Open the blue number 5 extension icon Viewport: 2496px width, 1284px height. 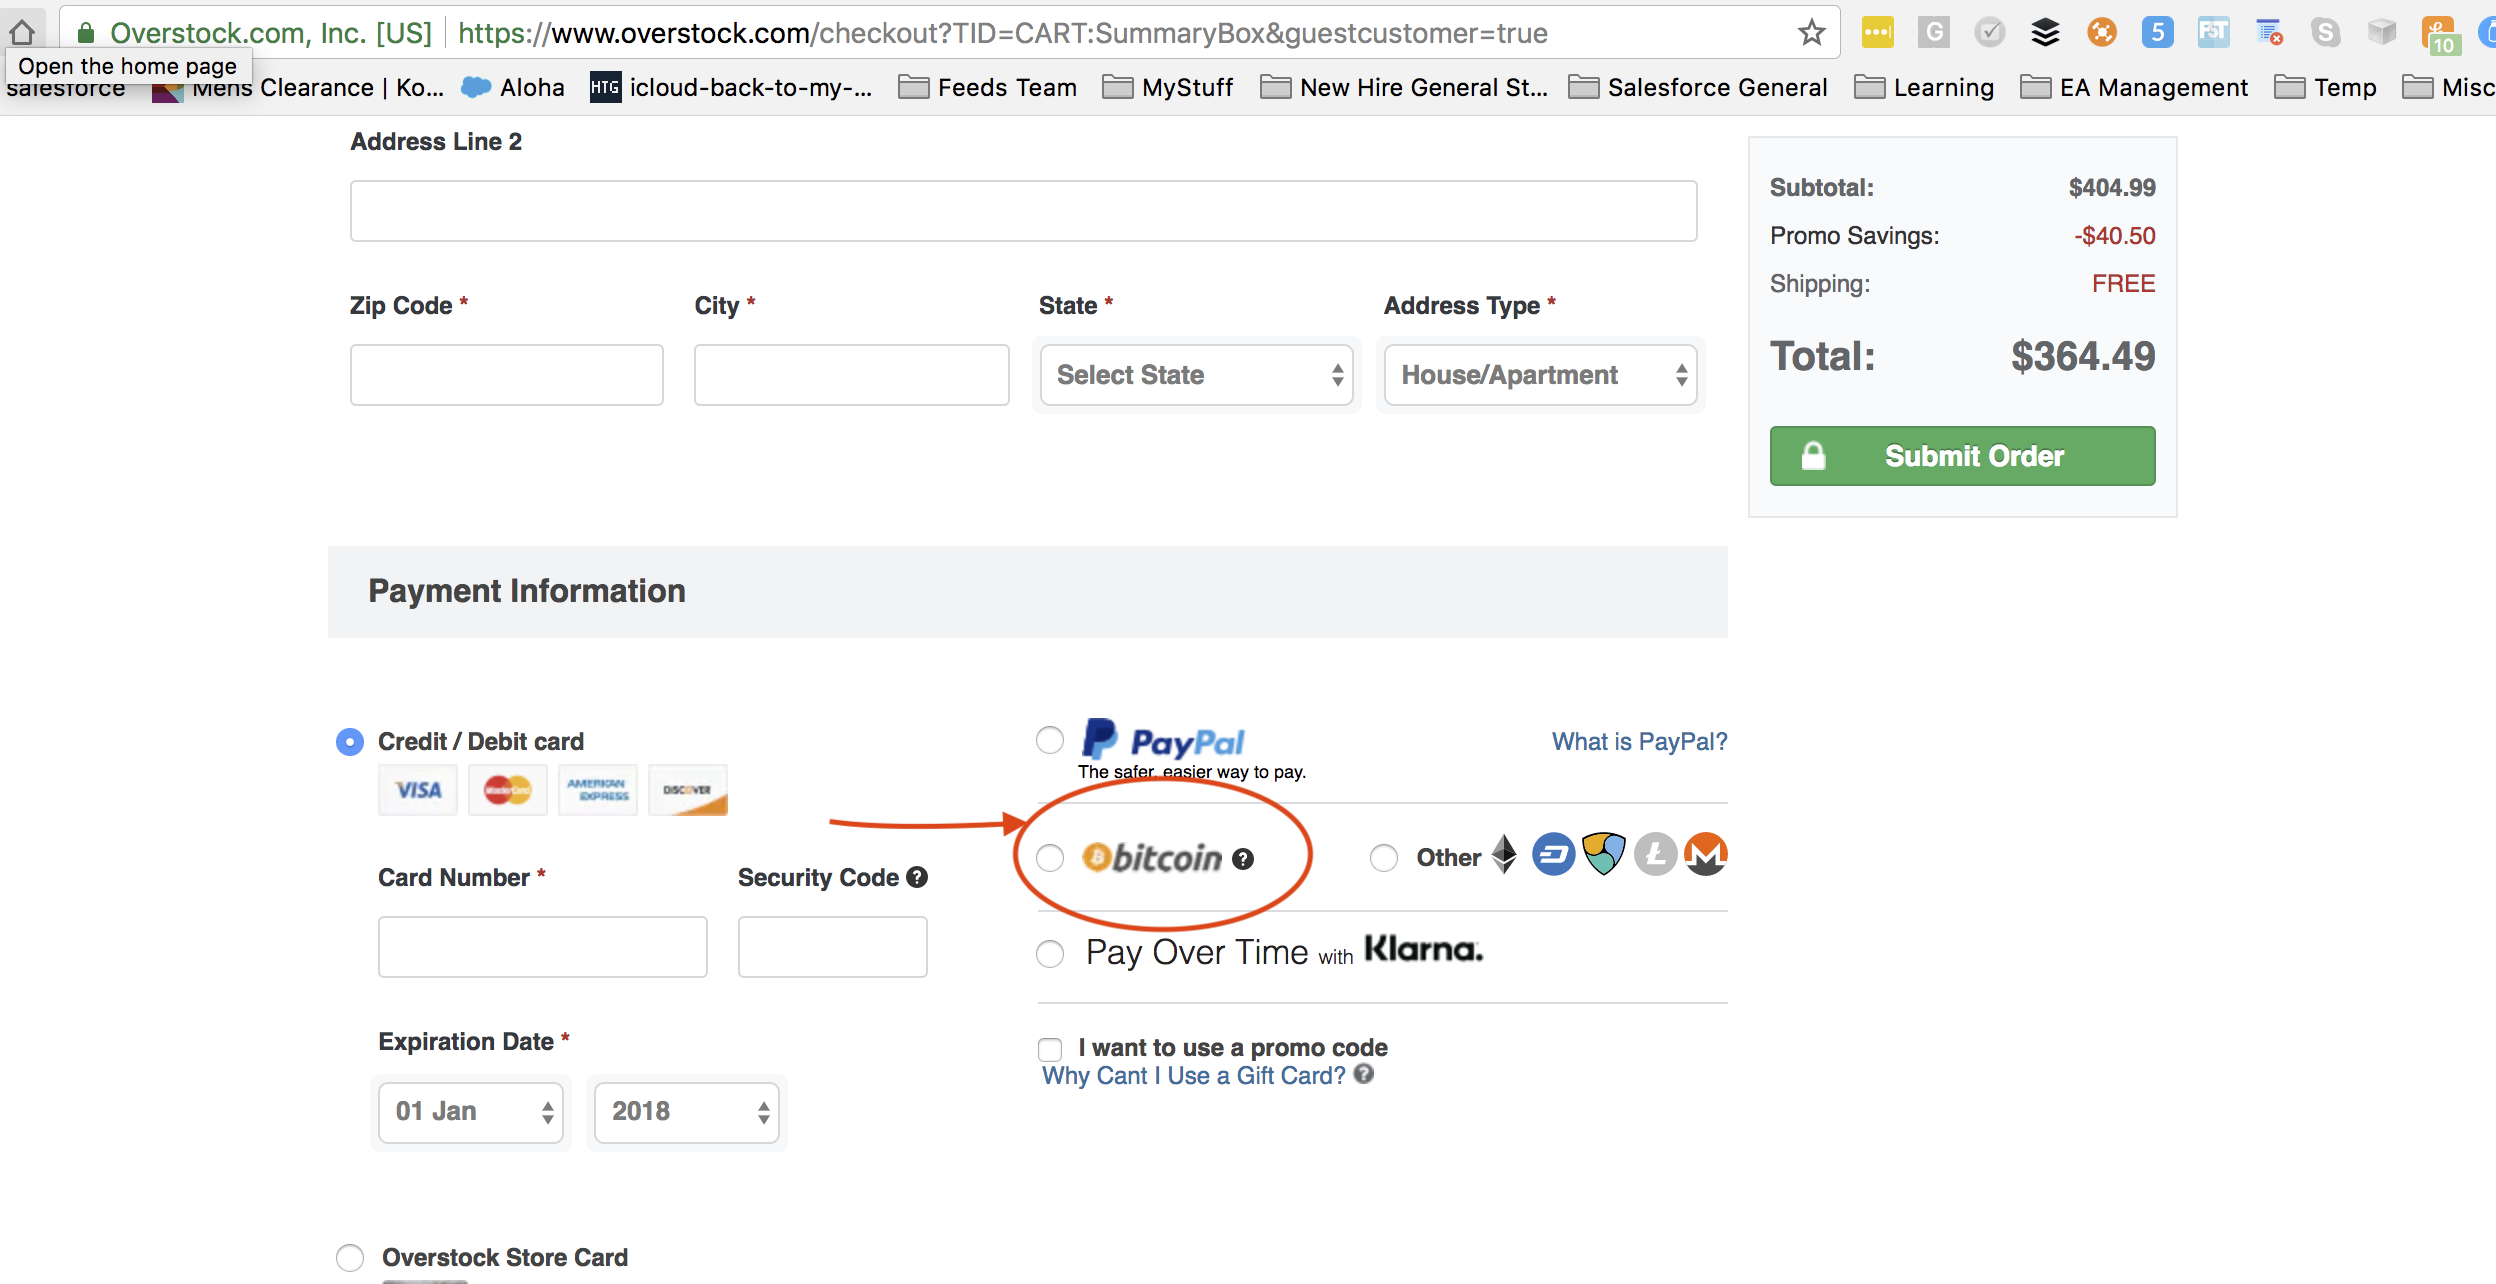point(2158,33)
